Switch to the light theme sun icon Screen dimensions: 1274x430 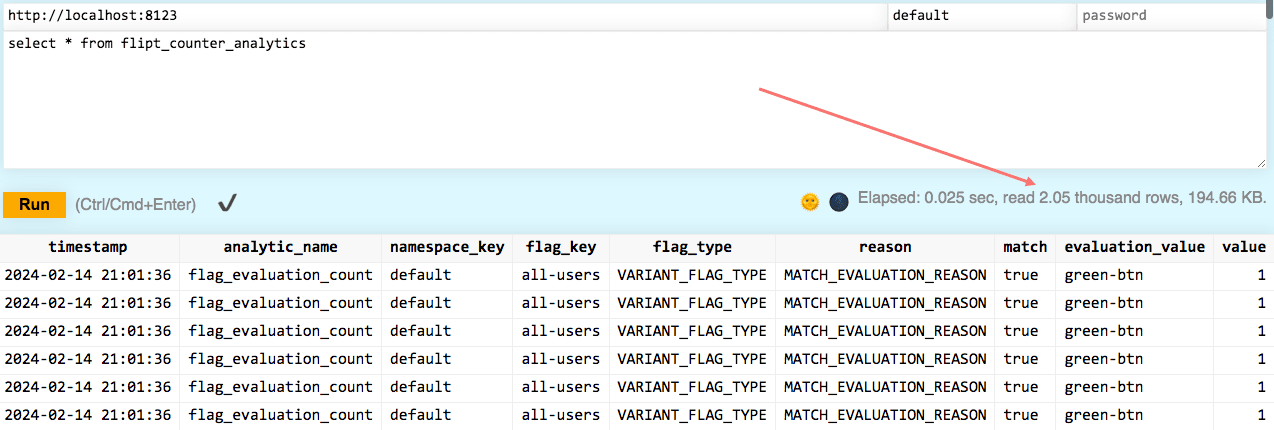(x=810, y=202)
